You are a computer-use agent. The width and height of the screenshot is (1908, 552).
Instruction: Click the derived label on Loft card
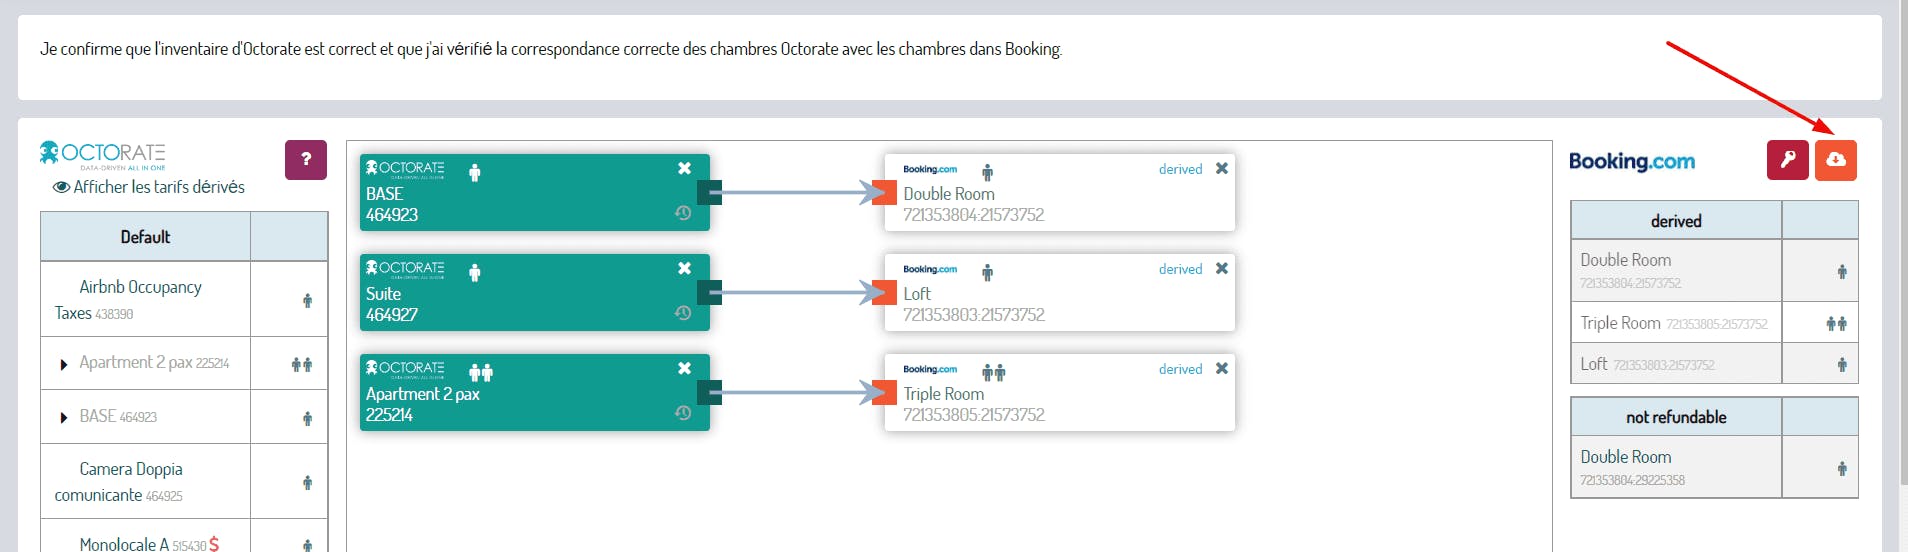tap(1180, 269)
